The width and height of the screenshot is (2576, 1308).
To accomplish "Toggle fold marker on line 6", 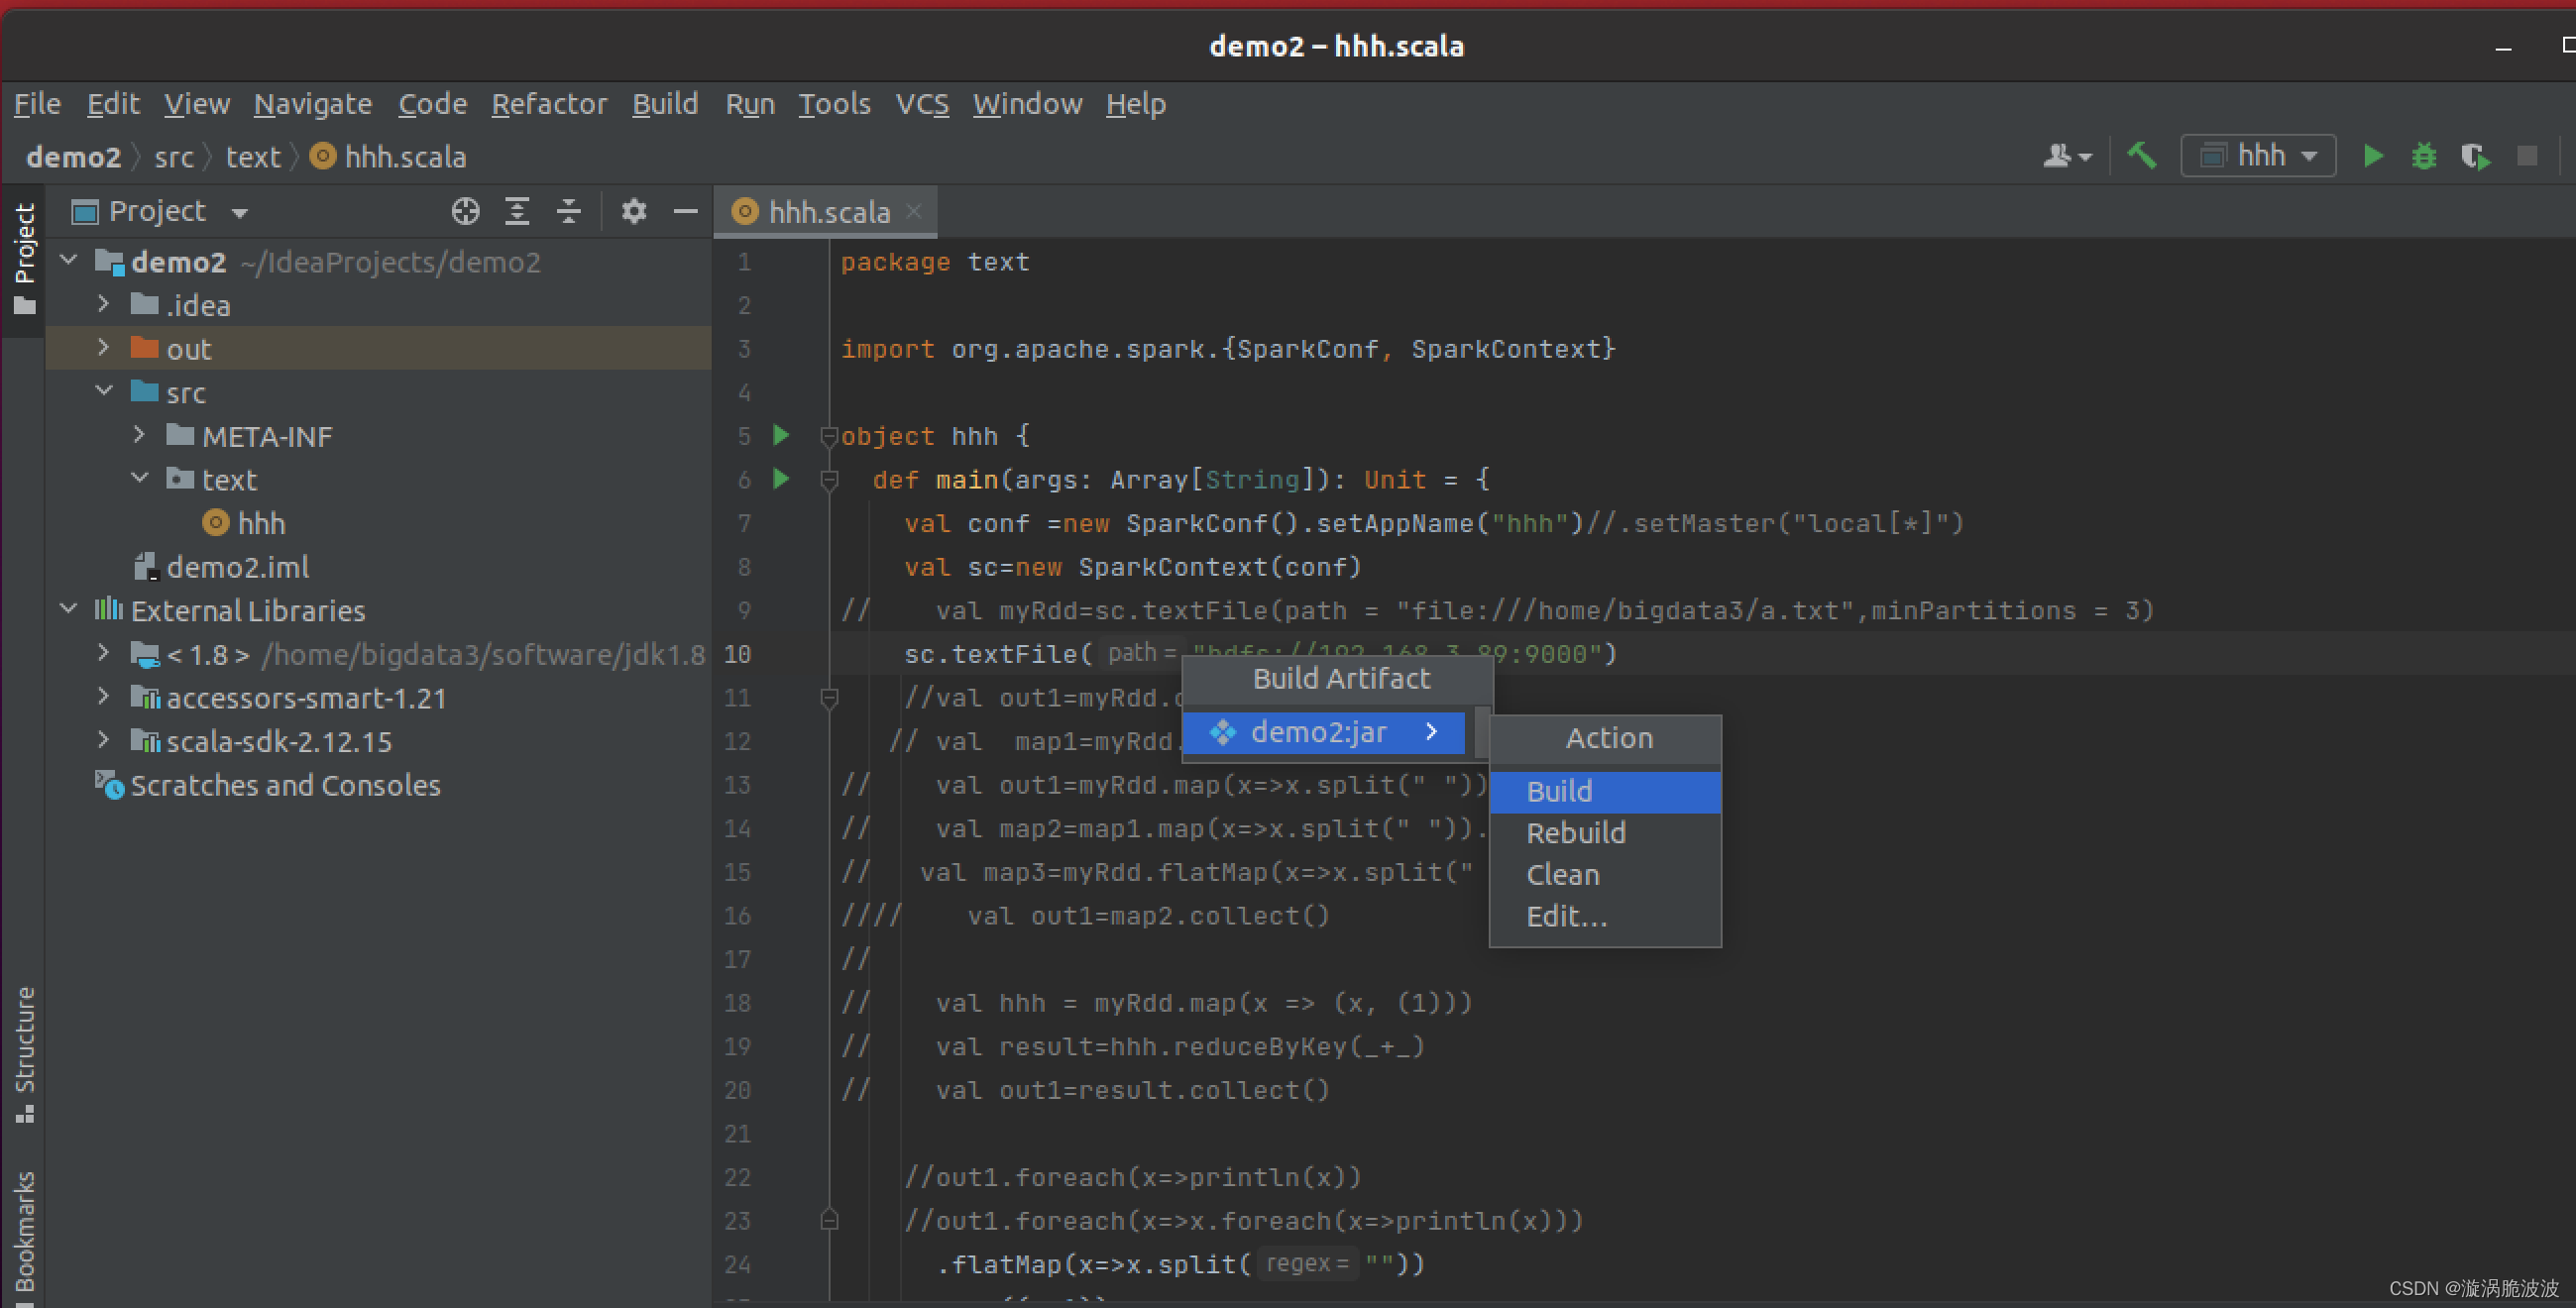I will click(828, 480).
